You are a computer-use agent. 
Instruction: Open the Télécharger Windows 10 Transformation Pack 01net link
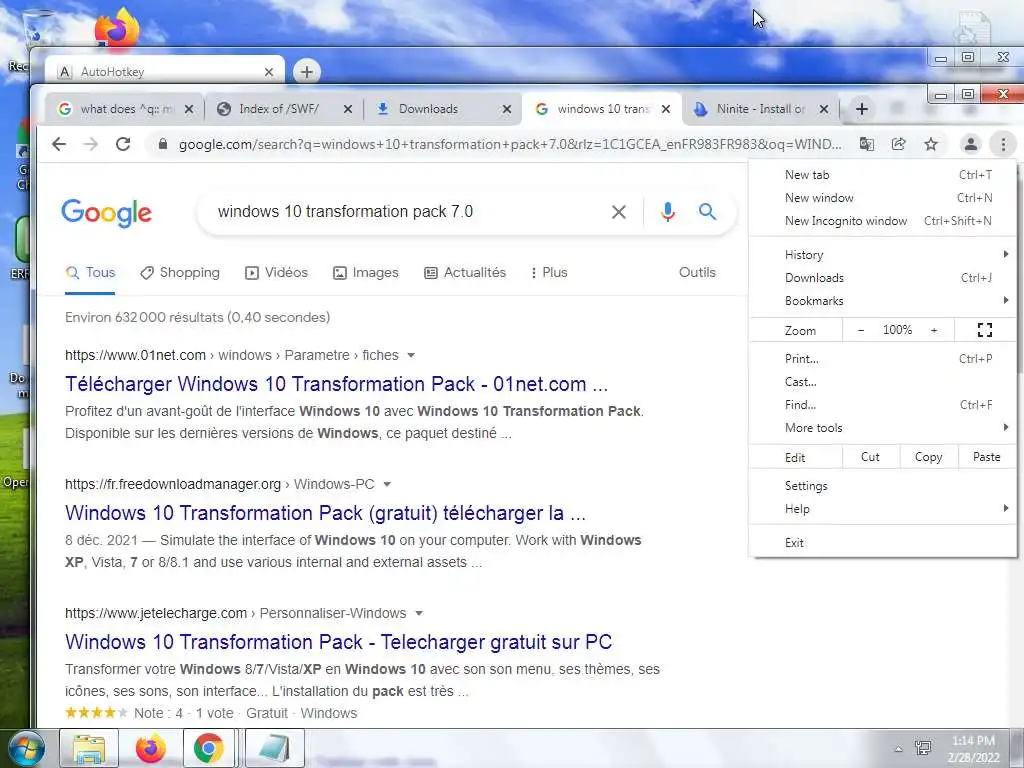pyautogui.click(x=336, y=384)
